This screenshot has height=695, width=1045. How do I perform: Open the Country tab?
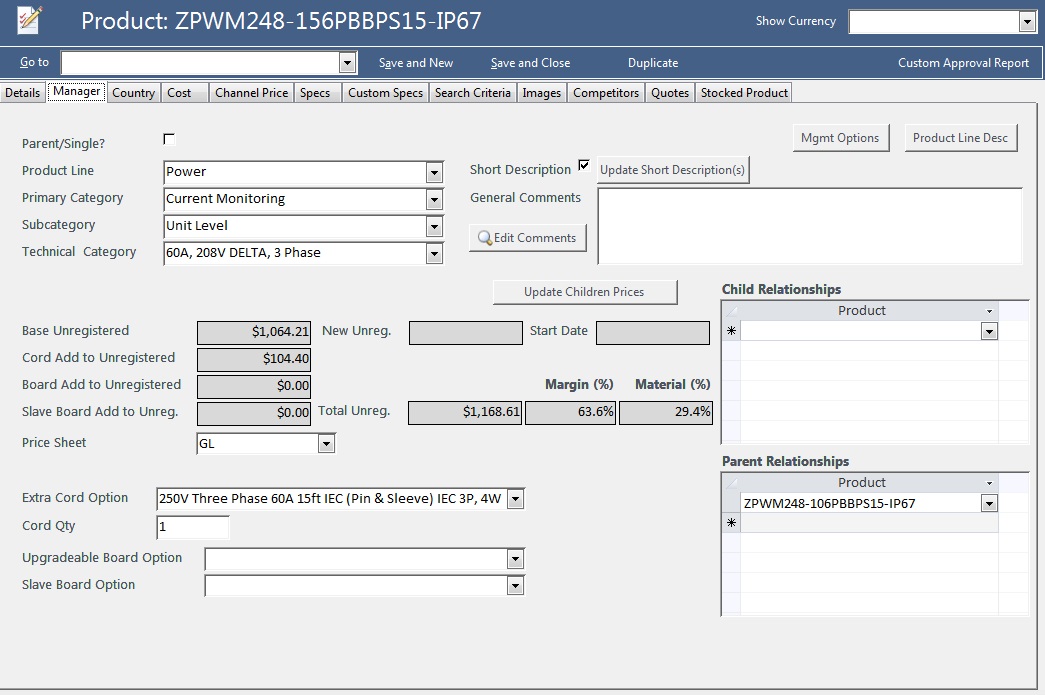click(133, 93)
